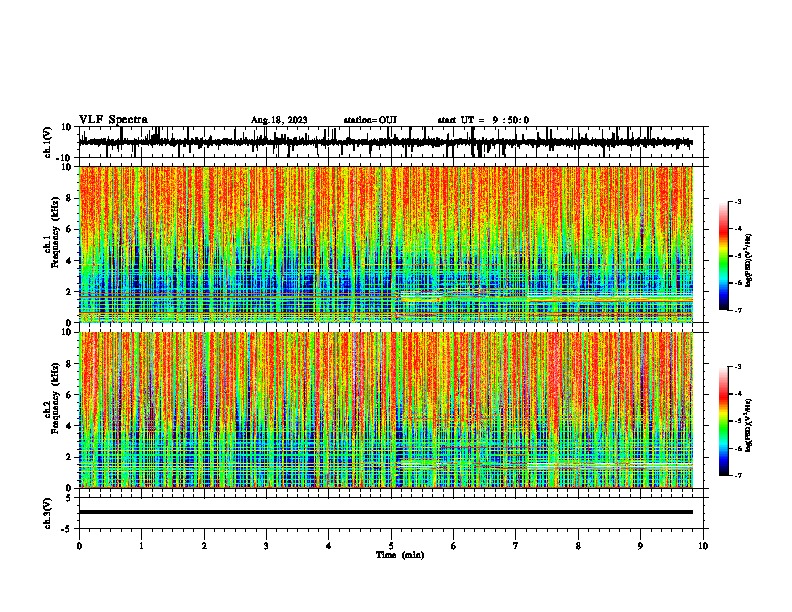Click time axis tick label "7"
792x612 pixels.
pyautogui.click(x=516, y=546)
